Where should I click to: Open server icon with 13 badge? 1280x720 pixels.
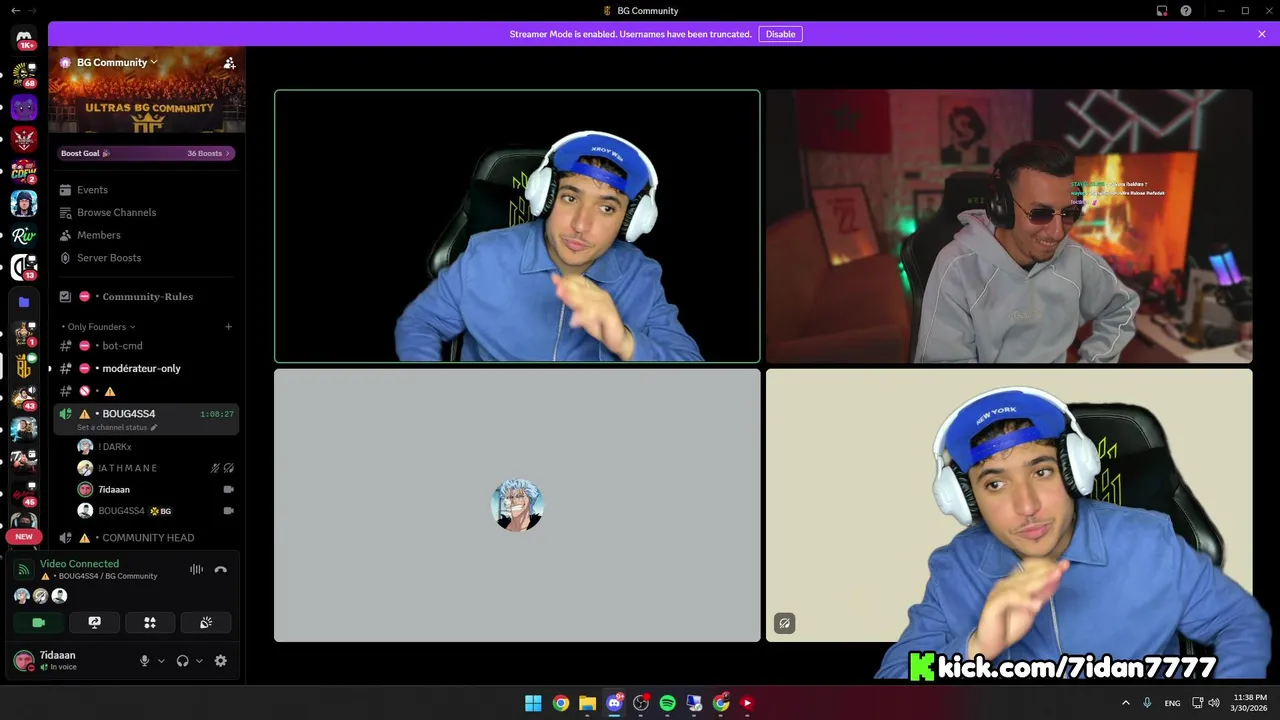click(24, 268)
